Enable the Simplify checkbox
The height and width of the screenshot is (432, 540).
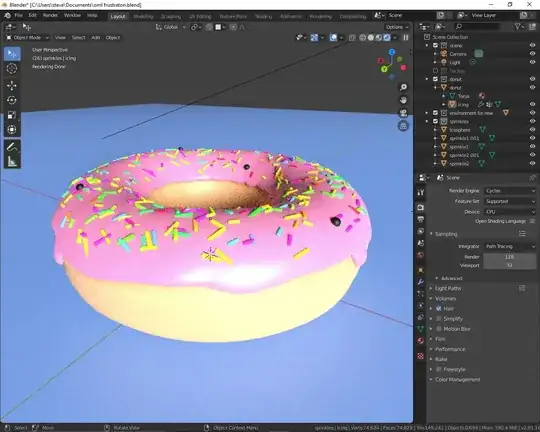(439, 319)
